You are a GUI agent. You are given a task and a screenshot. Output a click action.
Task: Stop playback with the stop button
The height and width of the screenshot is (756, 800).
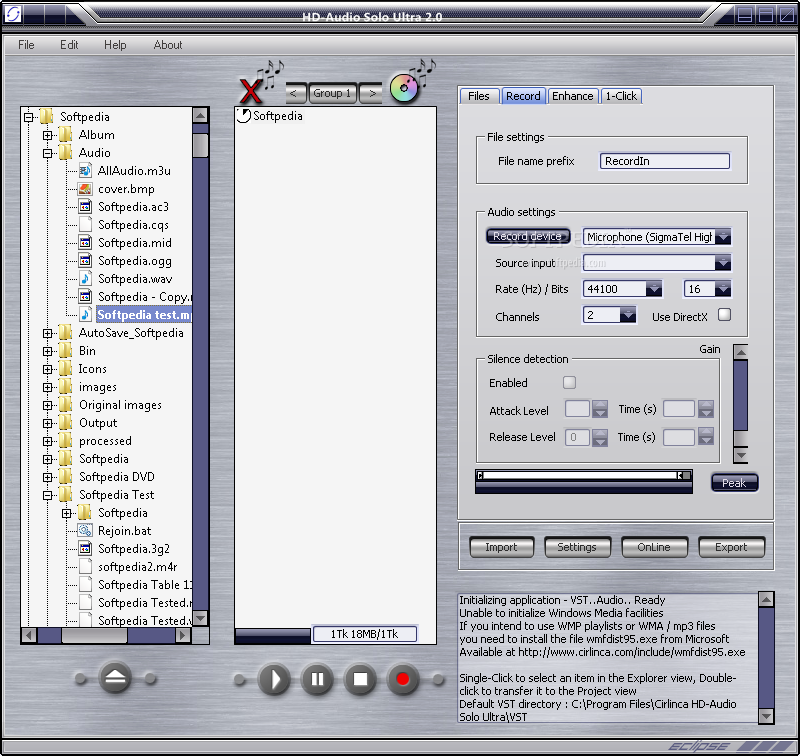coord(360,679)
